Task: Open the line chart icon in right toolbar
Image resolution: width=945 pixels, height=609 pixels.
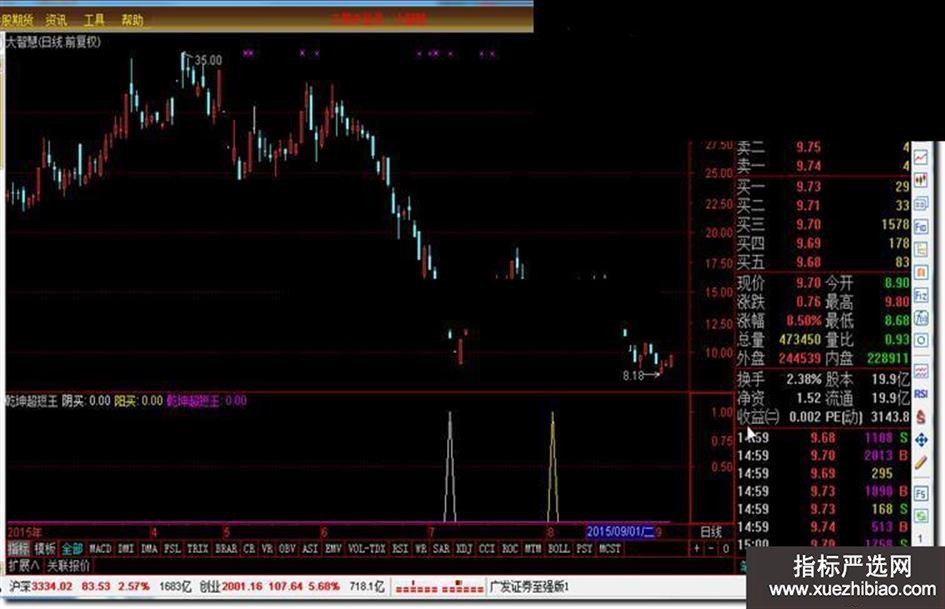Action: pyautogui.click(x=921, y=158)
